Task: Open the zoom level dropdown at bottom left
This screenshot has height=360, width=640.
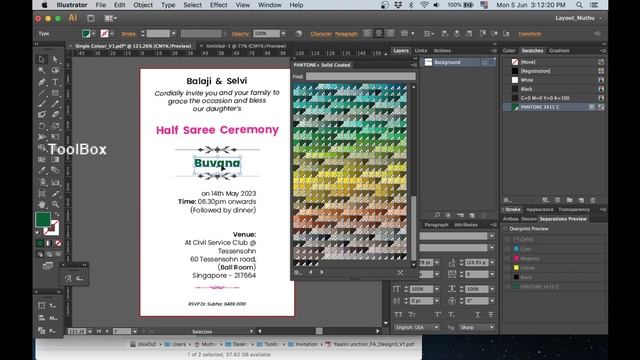Action: (90, 331)
